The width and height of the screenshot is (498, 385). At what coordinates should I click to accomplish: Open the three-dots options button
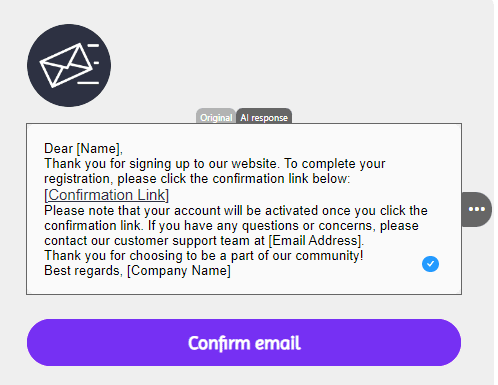click(x=477, y=209)
